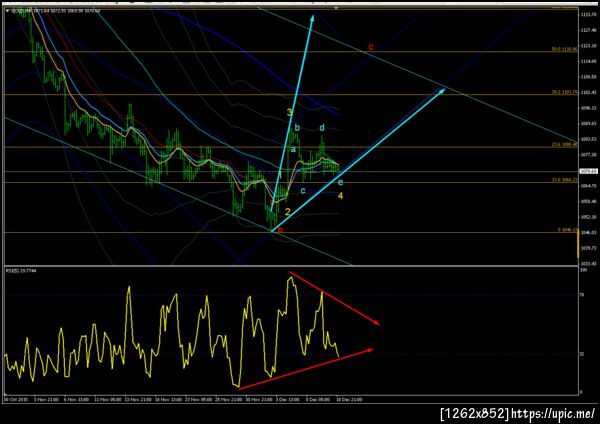This screenshot has height=424, width=600.
Task: Click the 32 level on RSI scale
Action: tap(582, 354)
